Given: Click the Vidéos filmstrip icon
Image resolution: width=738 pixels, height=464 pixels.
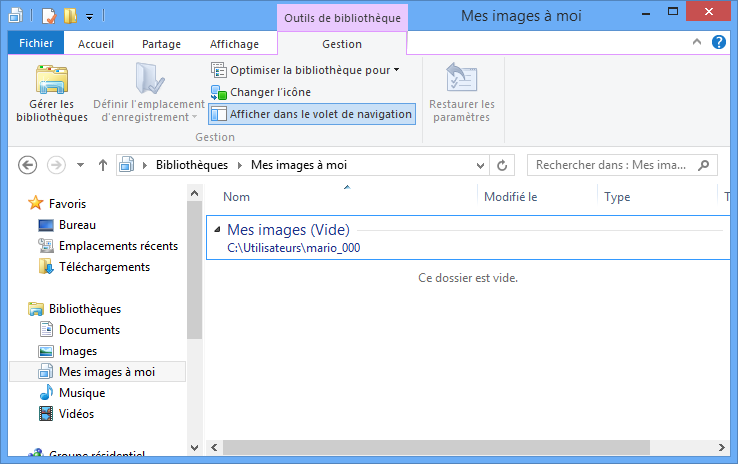Looking at the screenshot, I should (46, 414).
